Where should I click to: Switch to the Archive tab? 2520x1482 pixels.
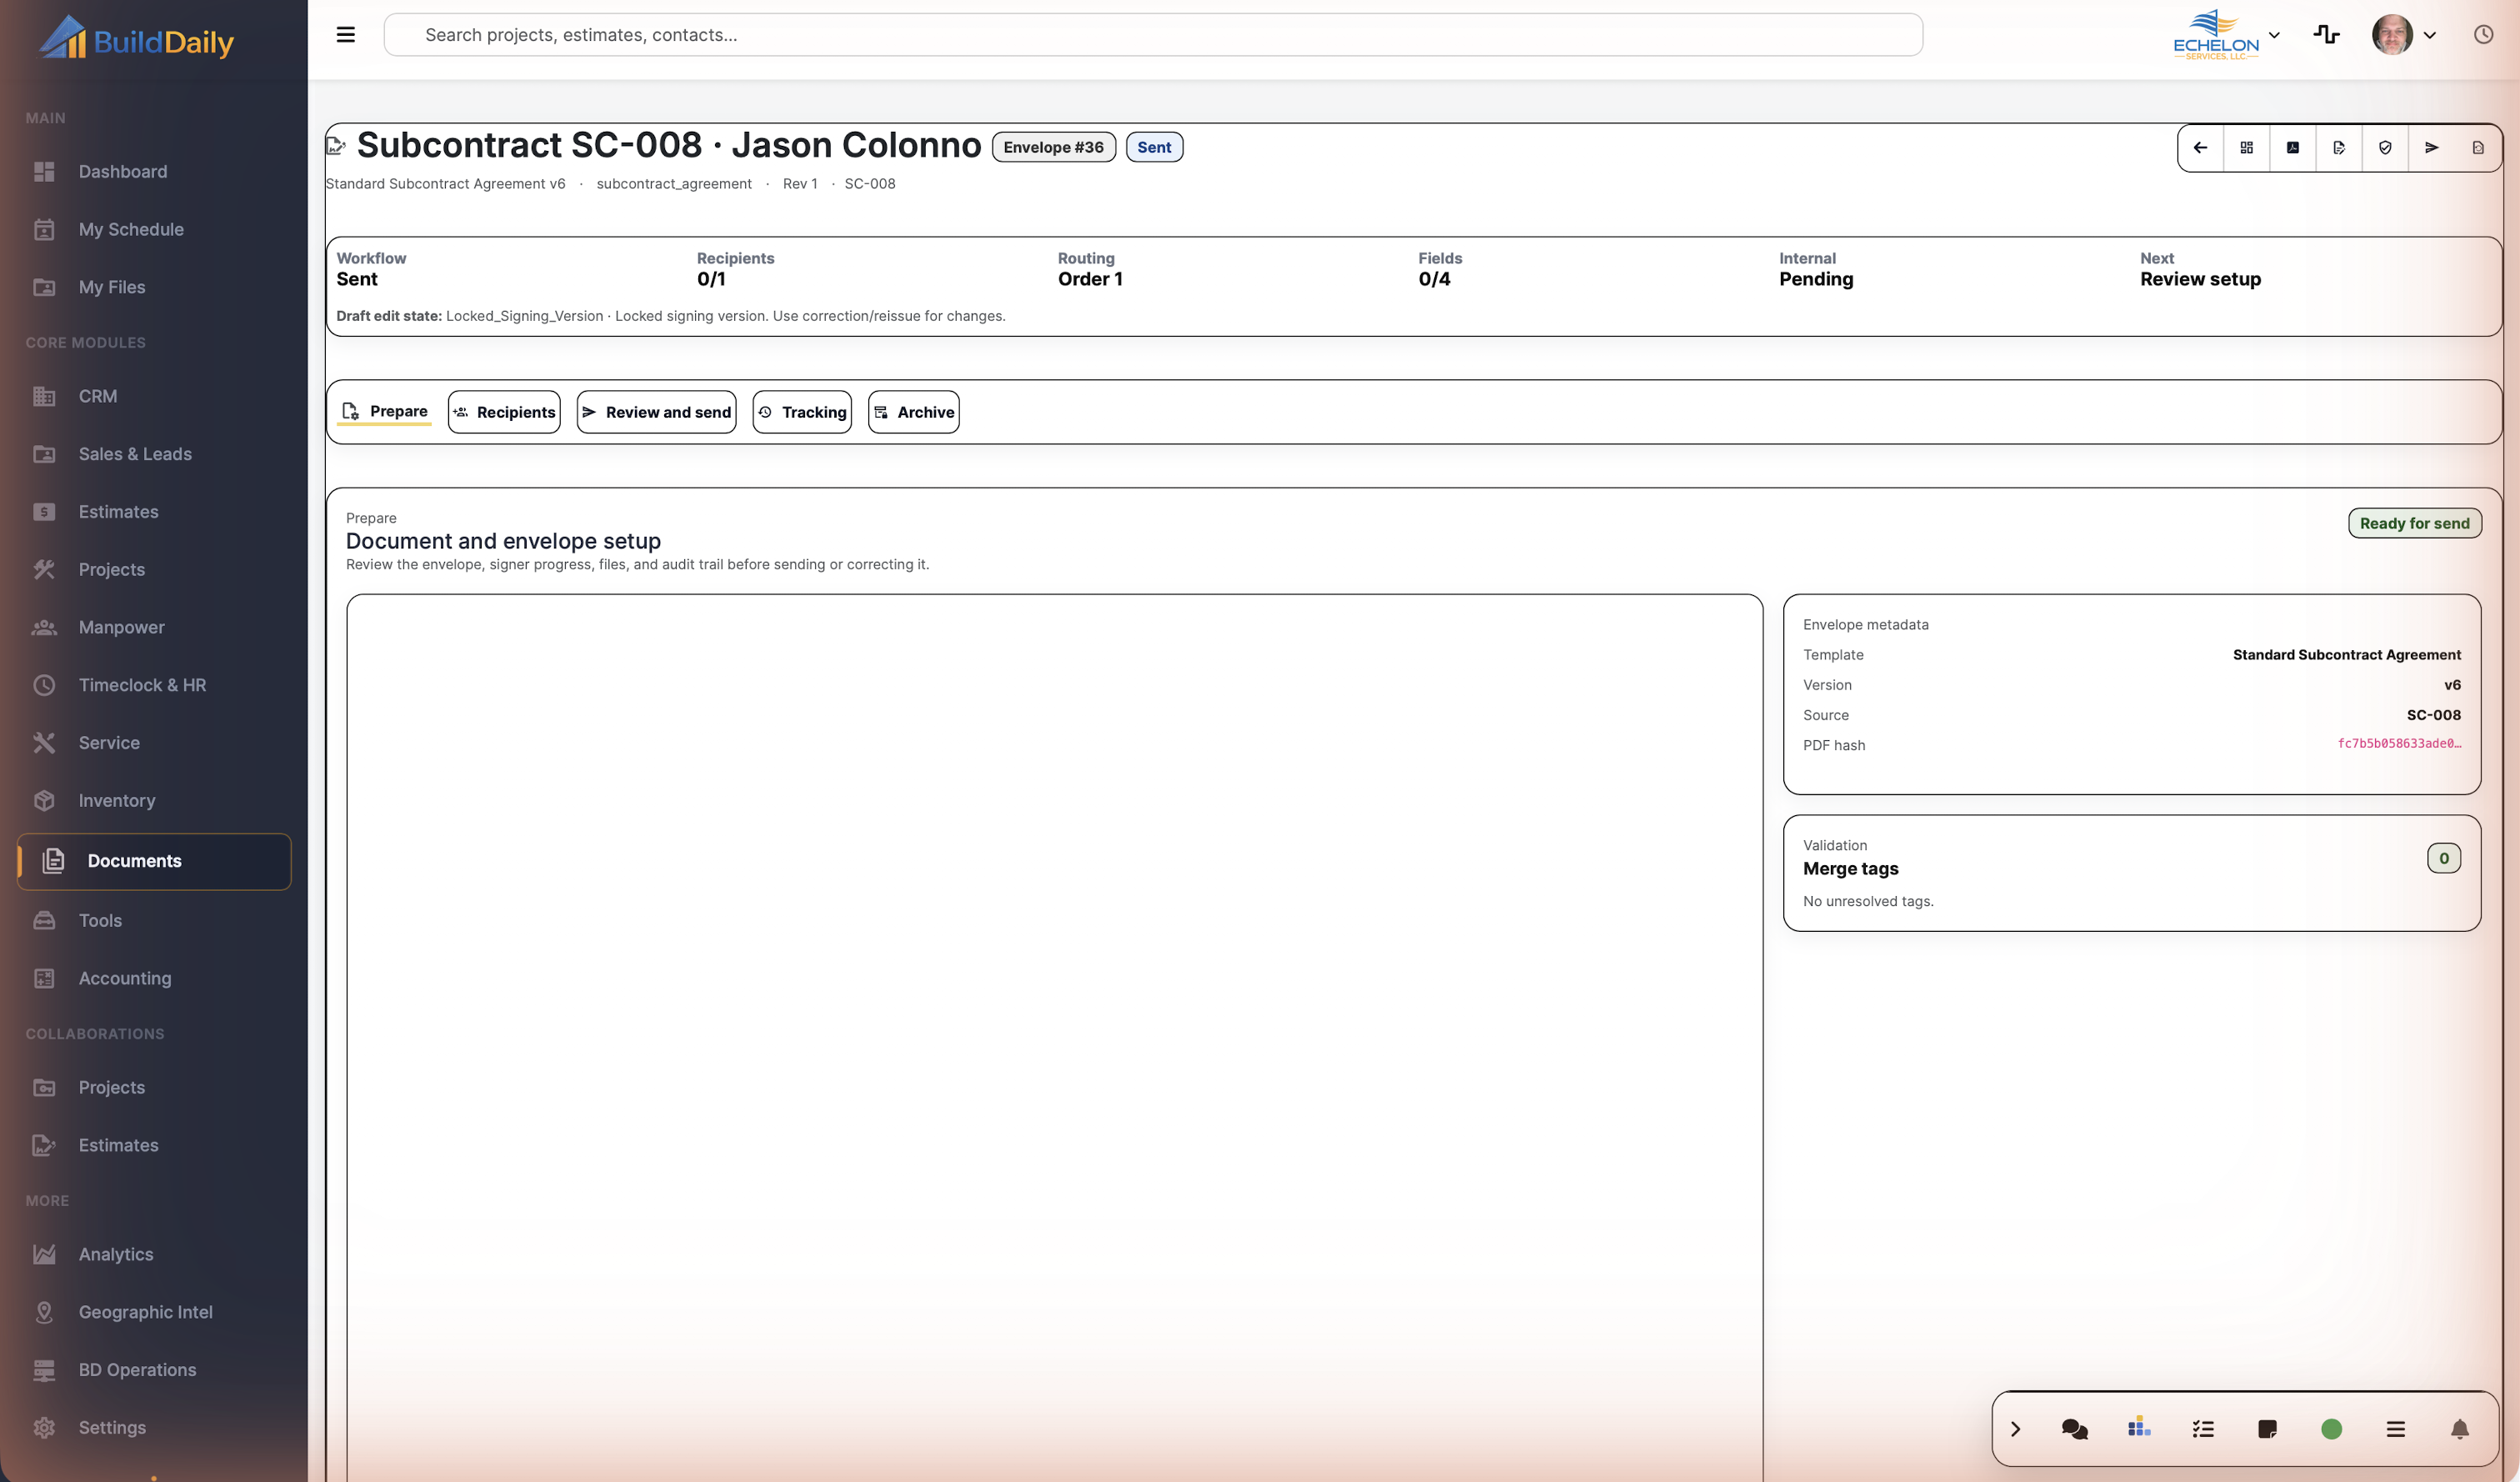coord(914,412)
